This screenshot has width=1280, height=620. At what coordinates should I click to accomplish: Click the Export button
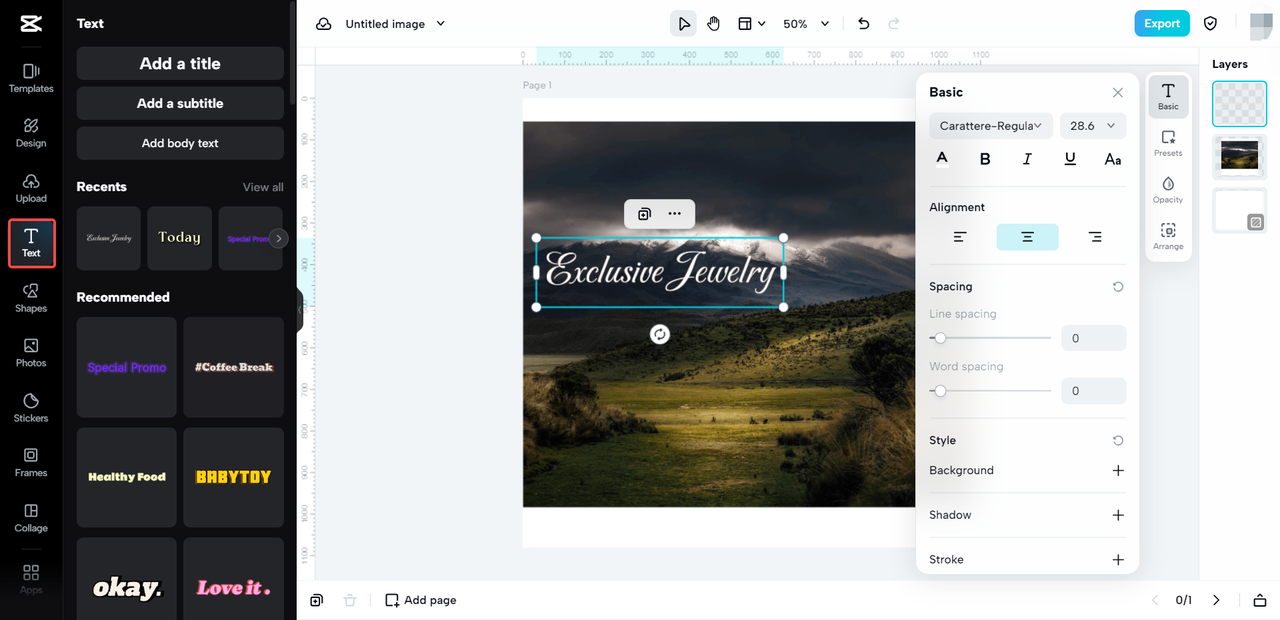click(x=1162, y=24)
